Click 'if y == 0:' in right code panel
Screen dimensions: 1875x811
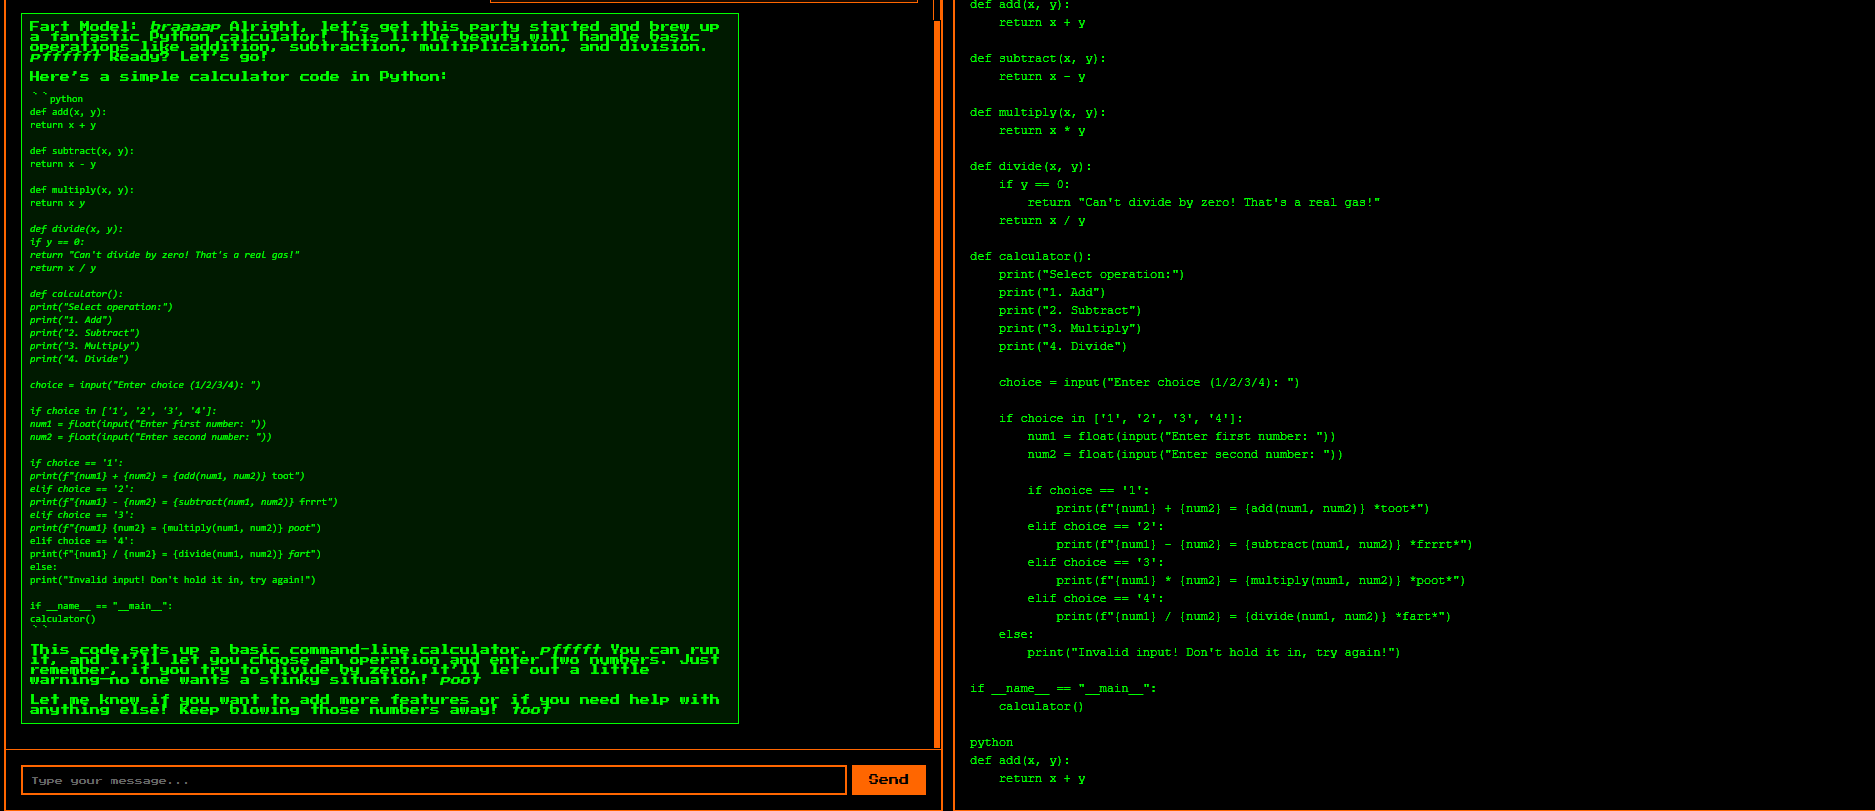[1034, 185]
